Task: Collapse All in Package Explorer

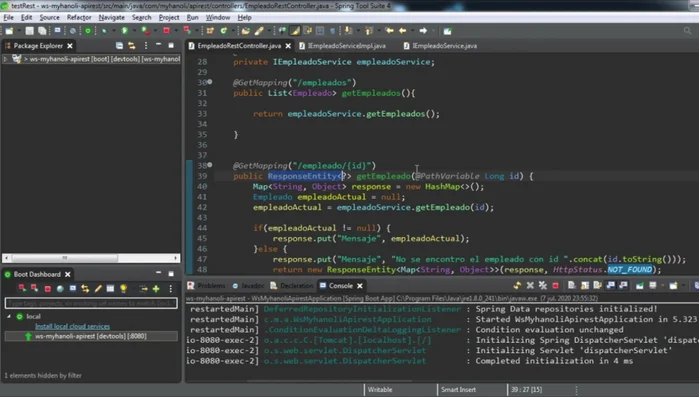Action: (119, 45)
